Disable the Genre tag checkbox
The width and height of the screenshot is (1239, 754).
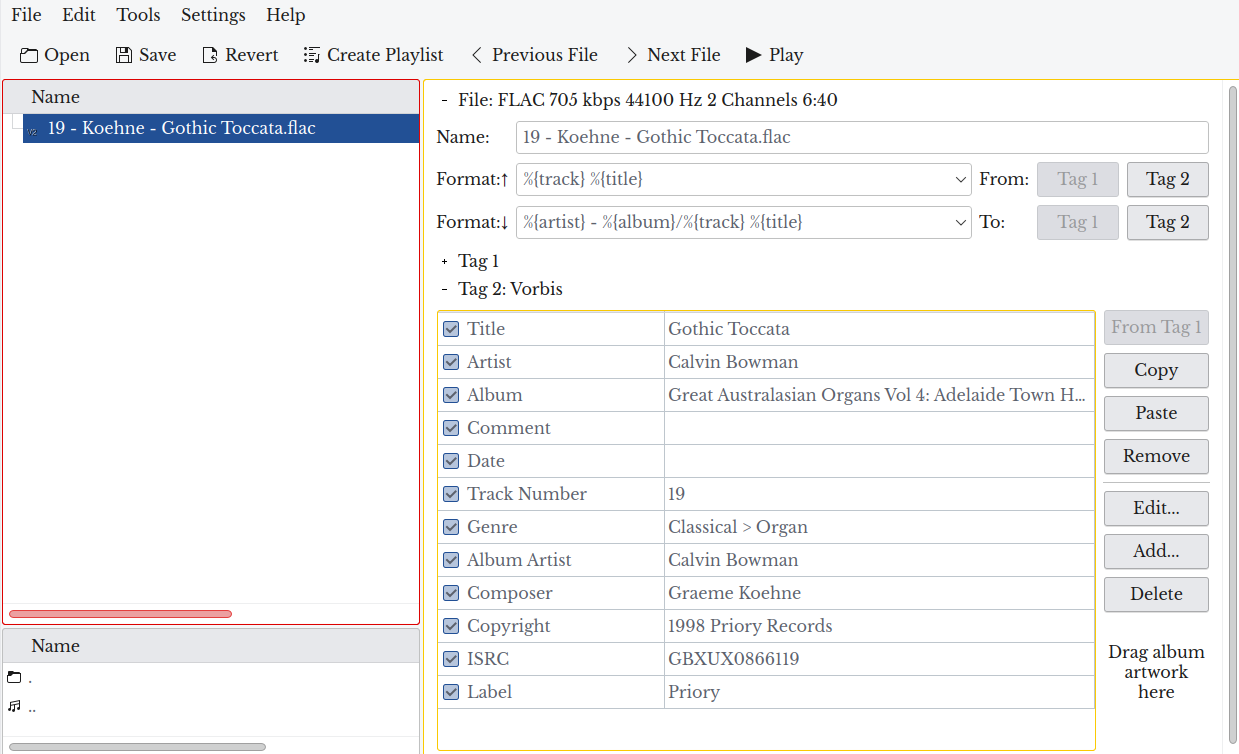450,527
